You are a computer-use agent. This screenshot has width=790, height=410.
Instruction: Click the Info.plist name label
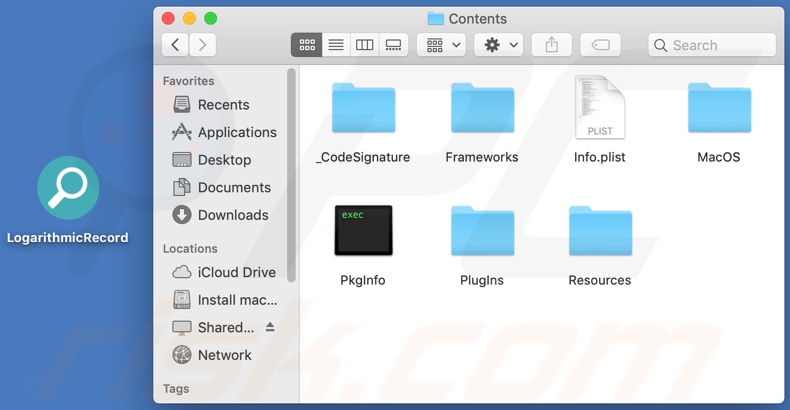[x=600, y=157]
